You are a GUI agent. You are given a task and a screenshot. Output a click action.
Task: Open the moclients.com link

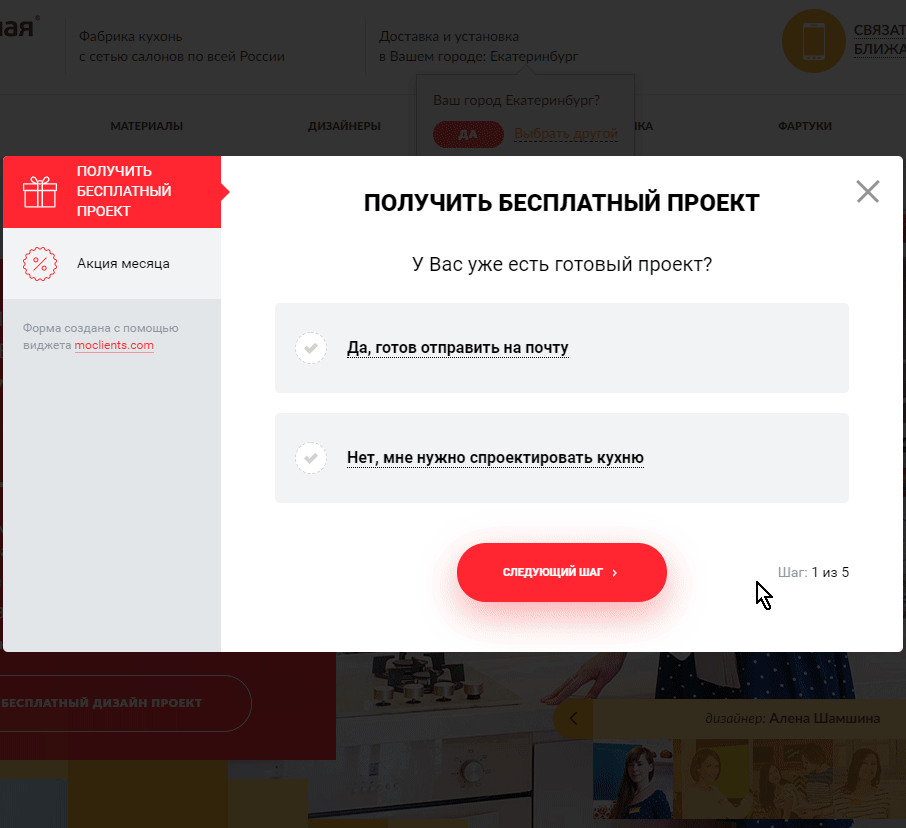click(x=114, y=346)
